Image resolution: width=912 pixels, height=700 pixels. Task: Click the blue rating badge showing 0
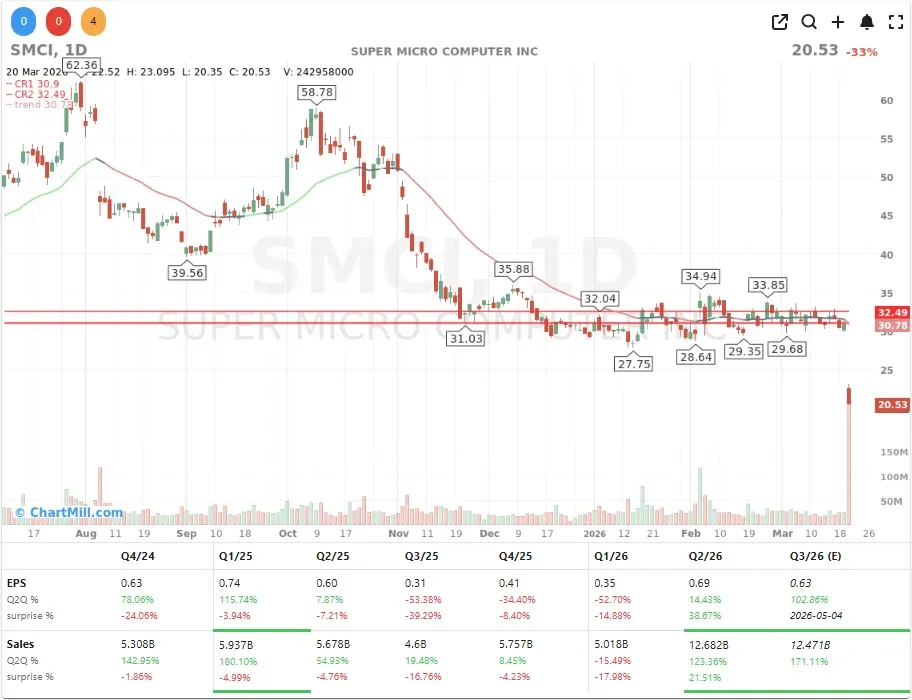(23, 20)
